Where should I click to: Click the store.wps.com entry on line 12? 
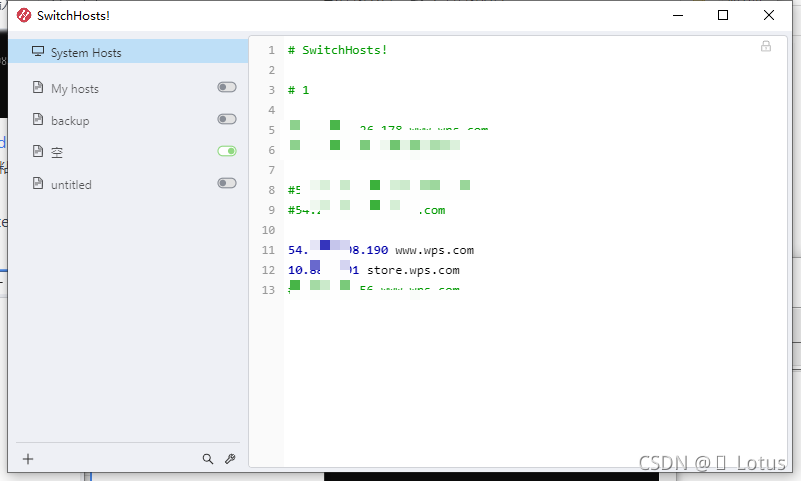click(x=413, y=270)
